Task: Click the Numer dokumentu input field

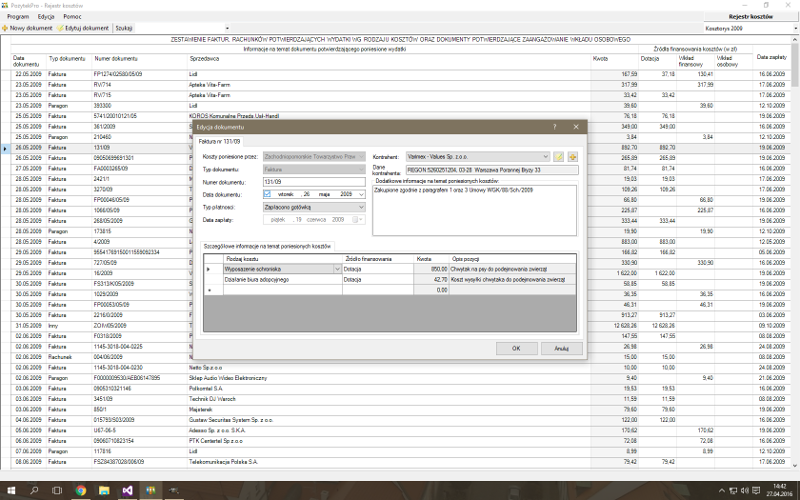Action: (315, 182)
